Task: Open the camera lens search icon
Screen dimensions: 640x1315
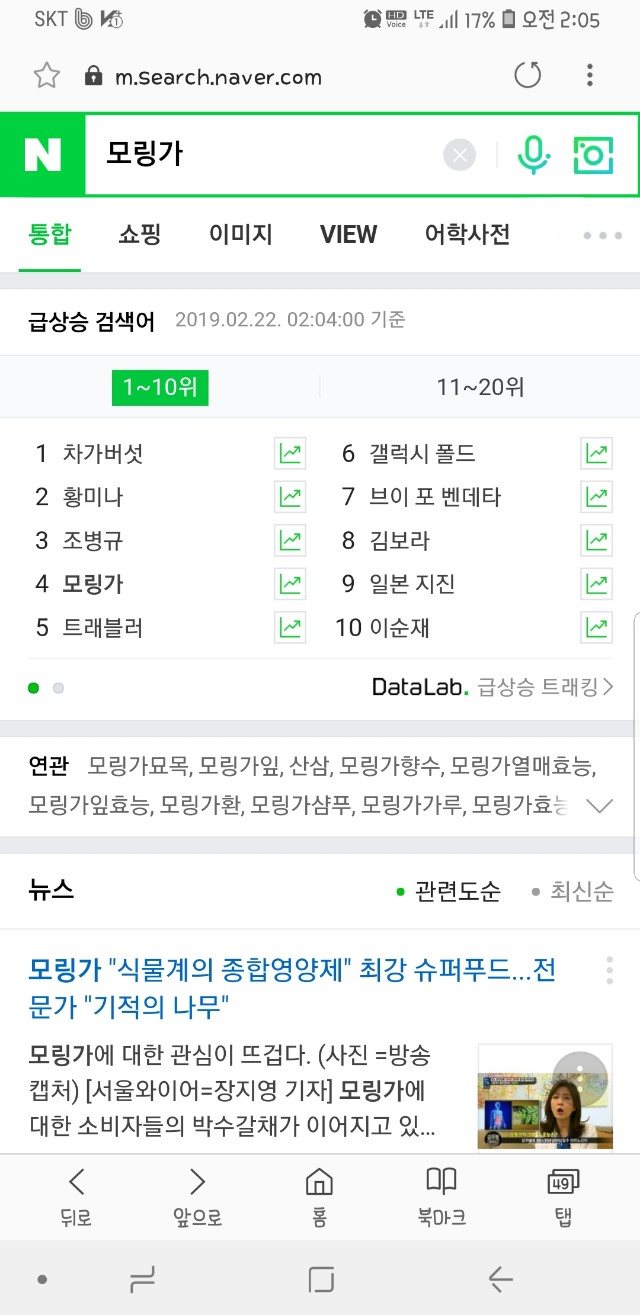Action: (x=593, y=155)
